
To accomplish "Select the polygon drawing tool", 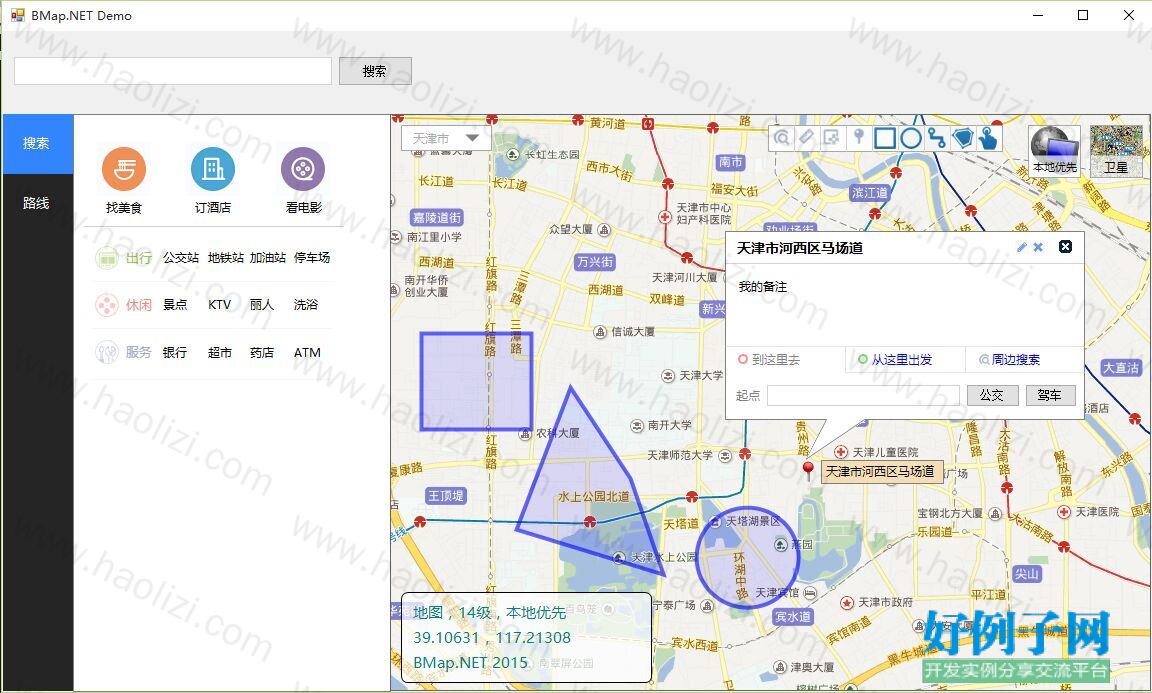I will [962, 137].
